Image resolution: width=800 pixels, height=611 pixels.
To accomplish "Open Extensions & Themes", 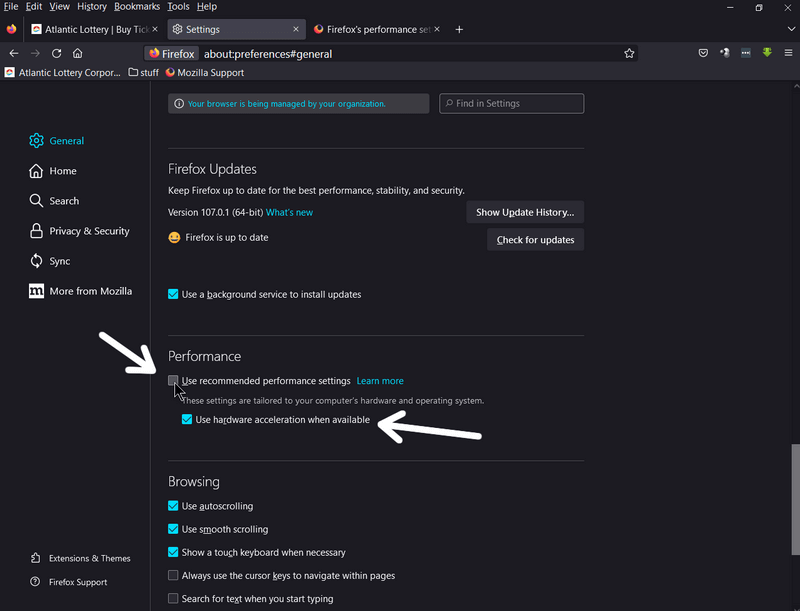I will pyautogui.click(x=80, y=558).
